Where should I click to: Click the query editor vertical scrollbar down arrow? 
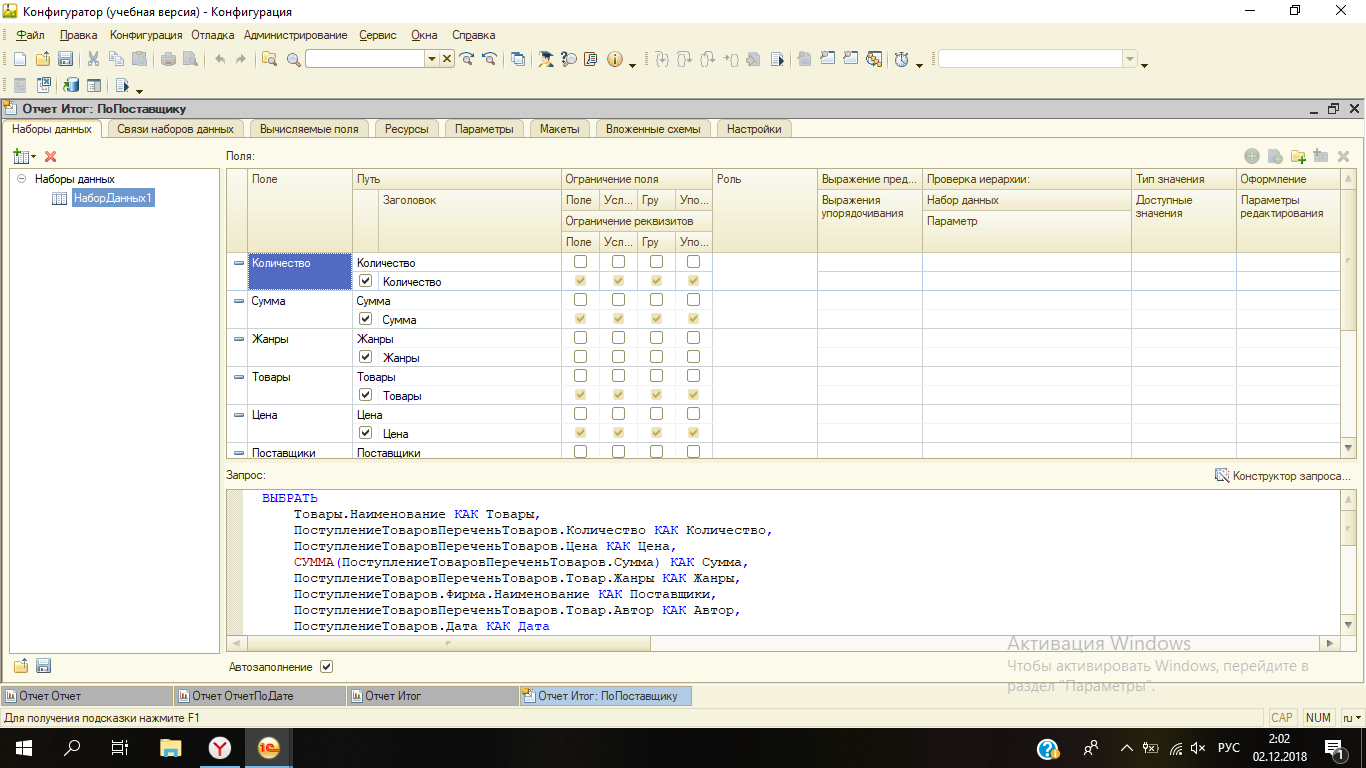[x=1348, y=626]
